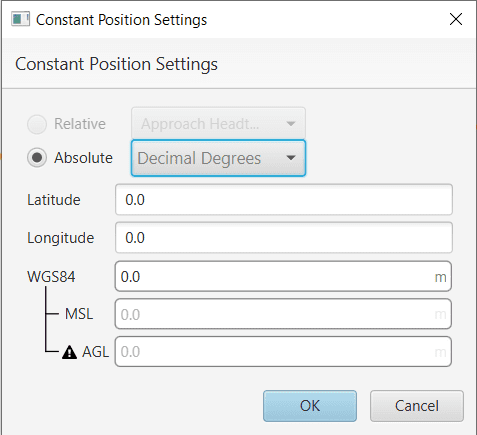The width and height of the screenshot is (477, 435).
Task: Click the MSL tree label
Action: coord(79,314)
